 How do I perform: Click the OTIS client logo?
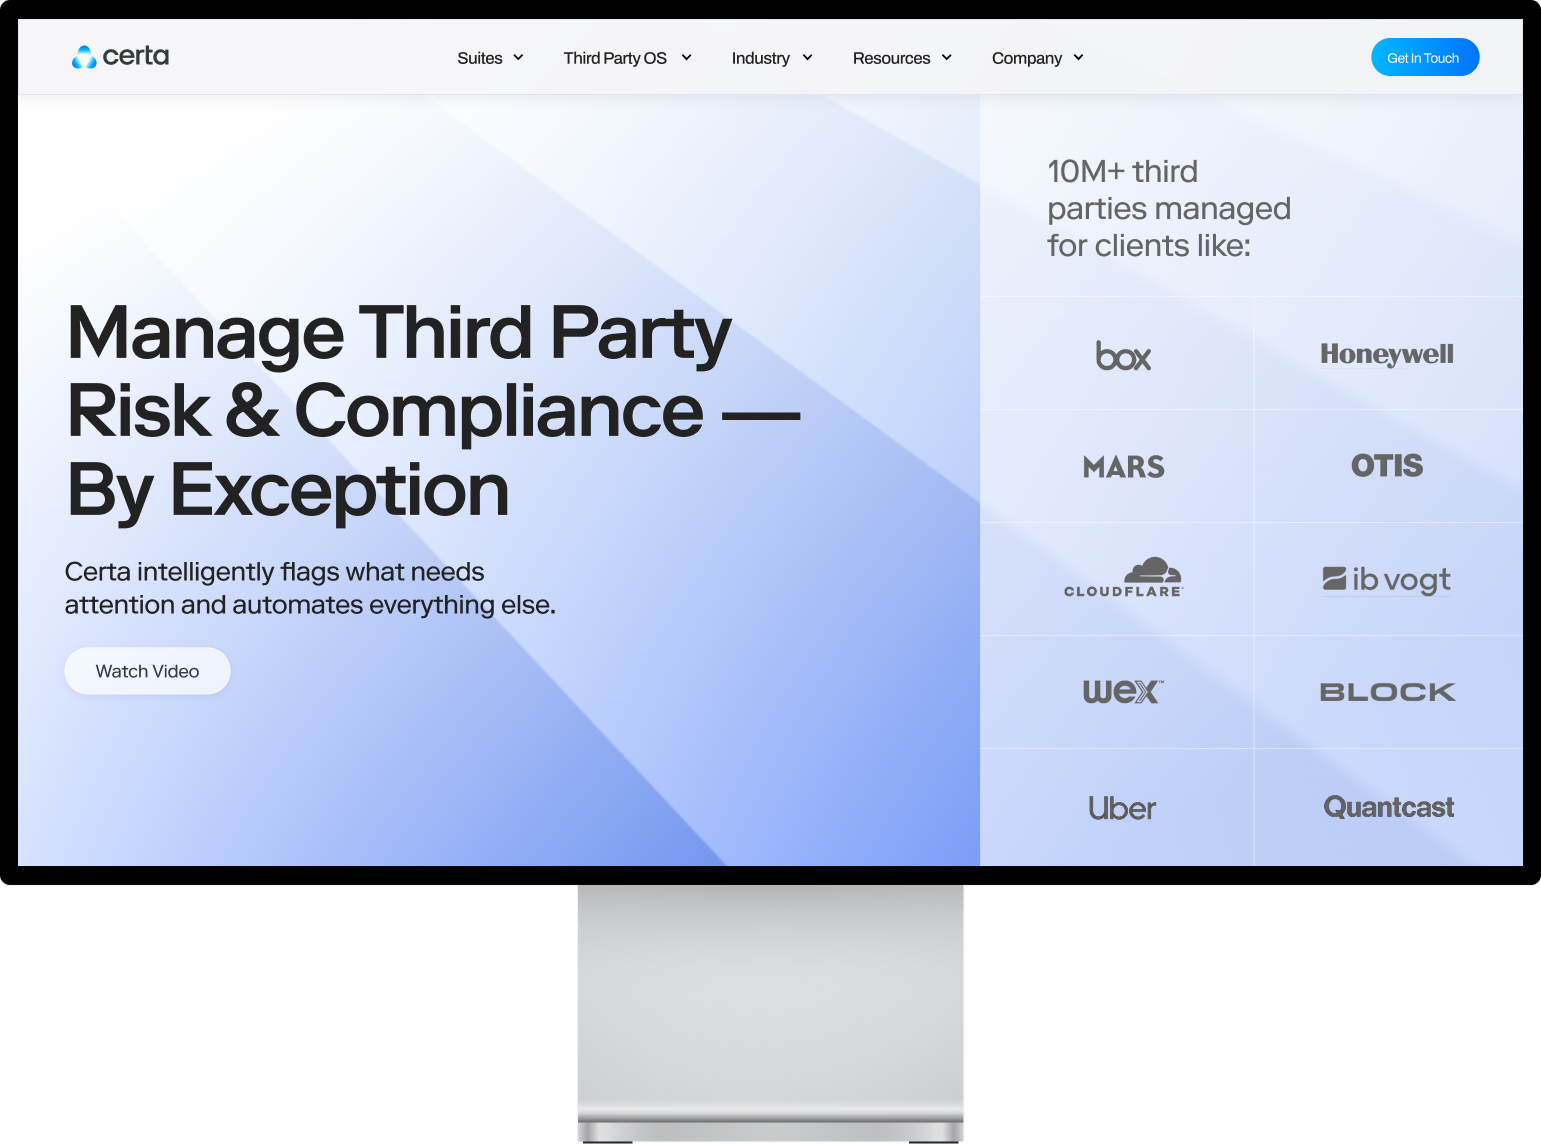pyautogui.click(x=1387, y=466)
